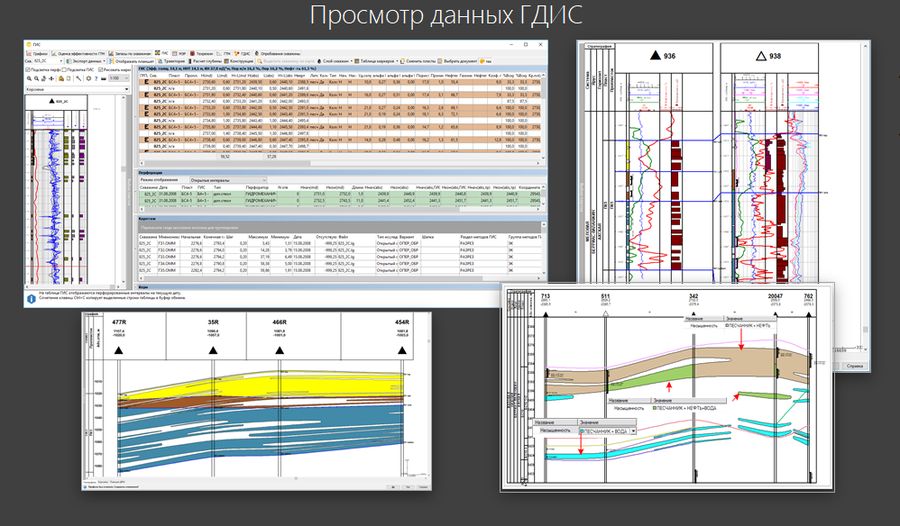
Task: Click the vertical scrollbar of ГИС table
Action: 544,115
